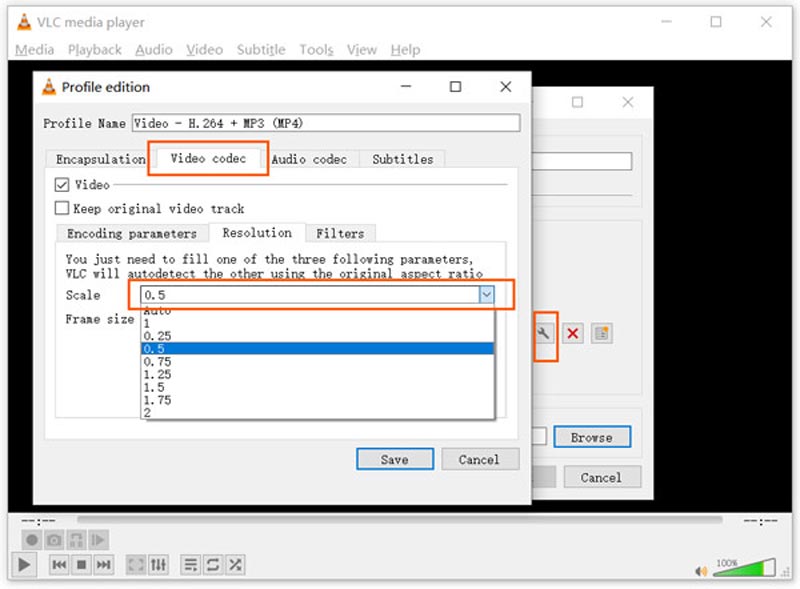
Task: Open extended settings equalizer icon
Action: tap(158, 565)
